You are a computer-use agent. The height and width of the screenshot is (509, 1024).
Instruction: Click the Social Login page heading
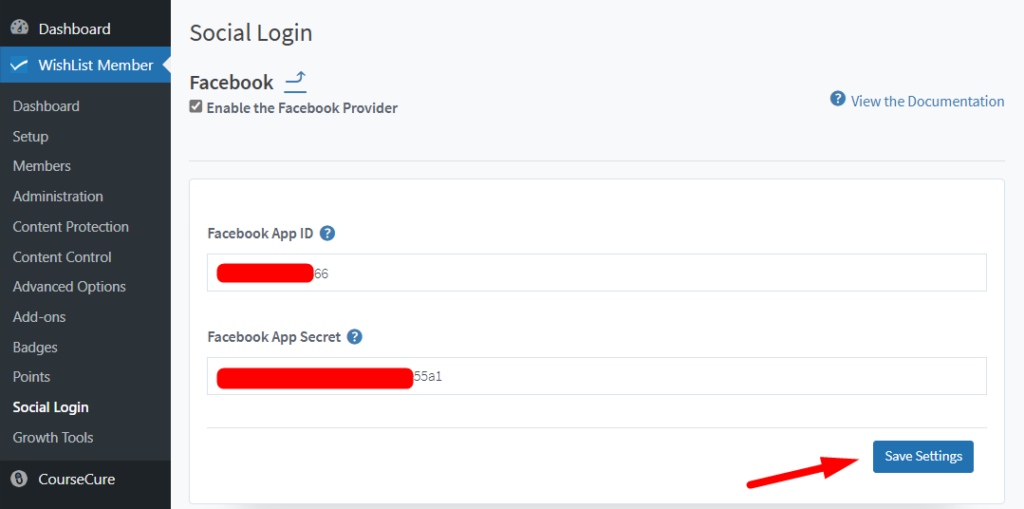point(251,33)
